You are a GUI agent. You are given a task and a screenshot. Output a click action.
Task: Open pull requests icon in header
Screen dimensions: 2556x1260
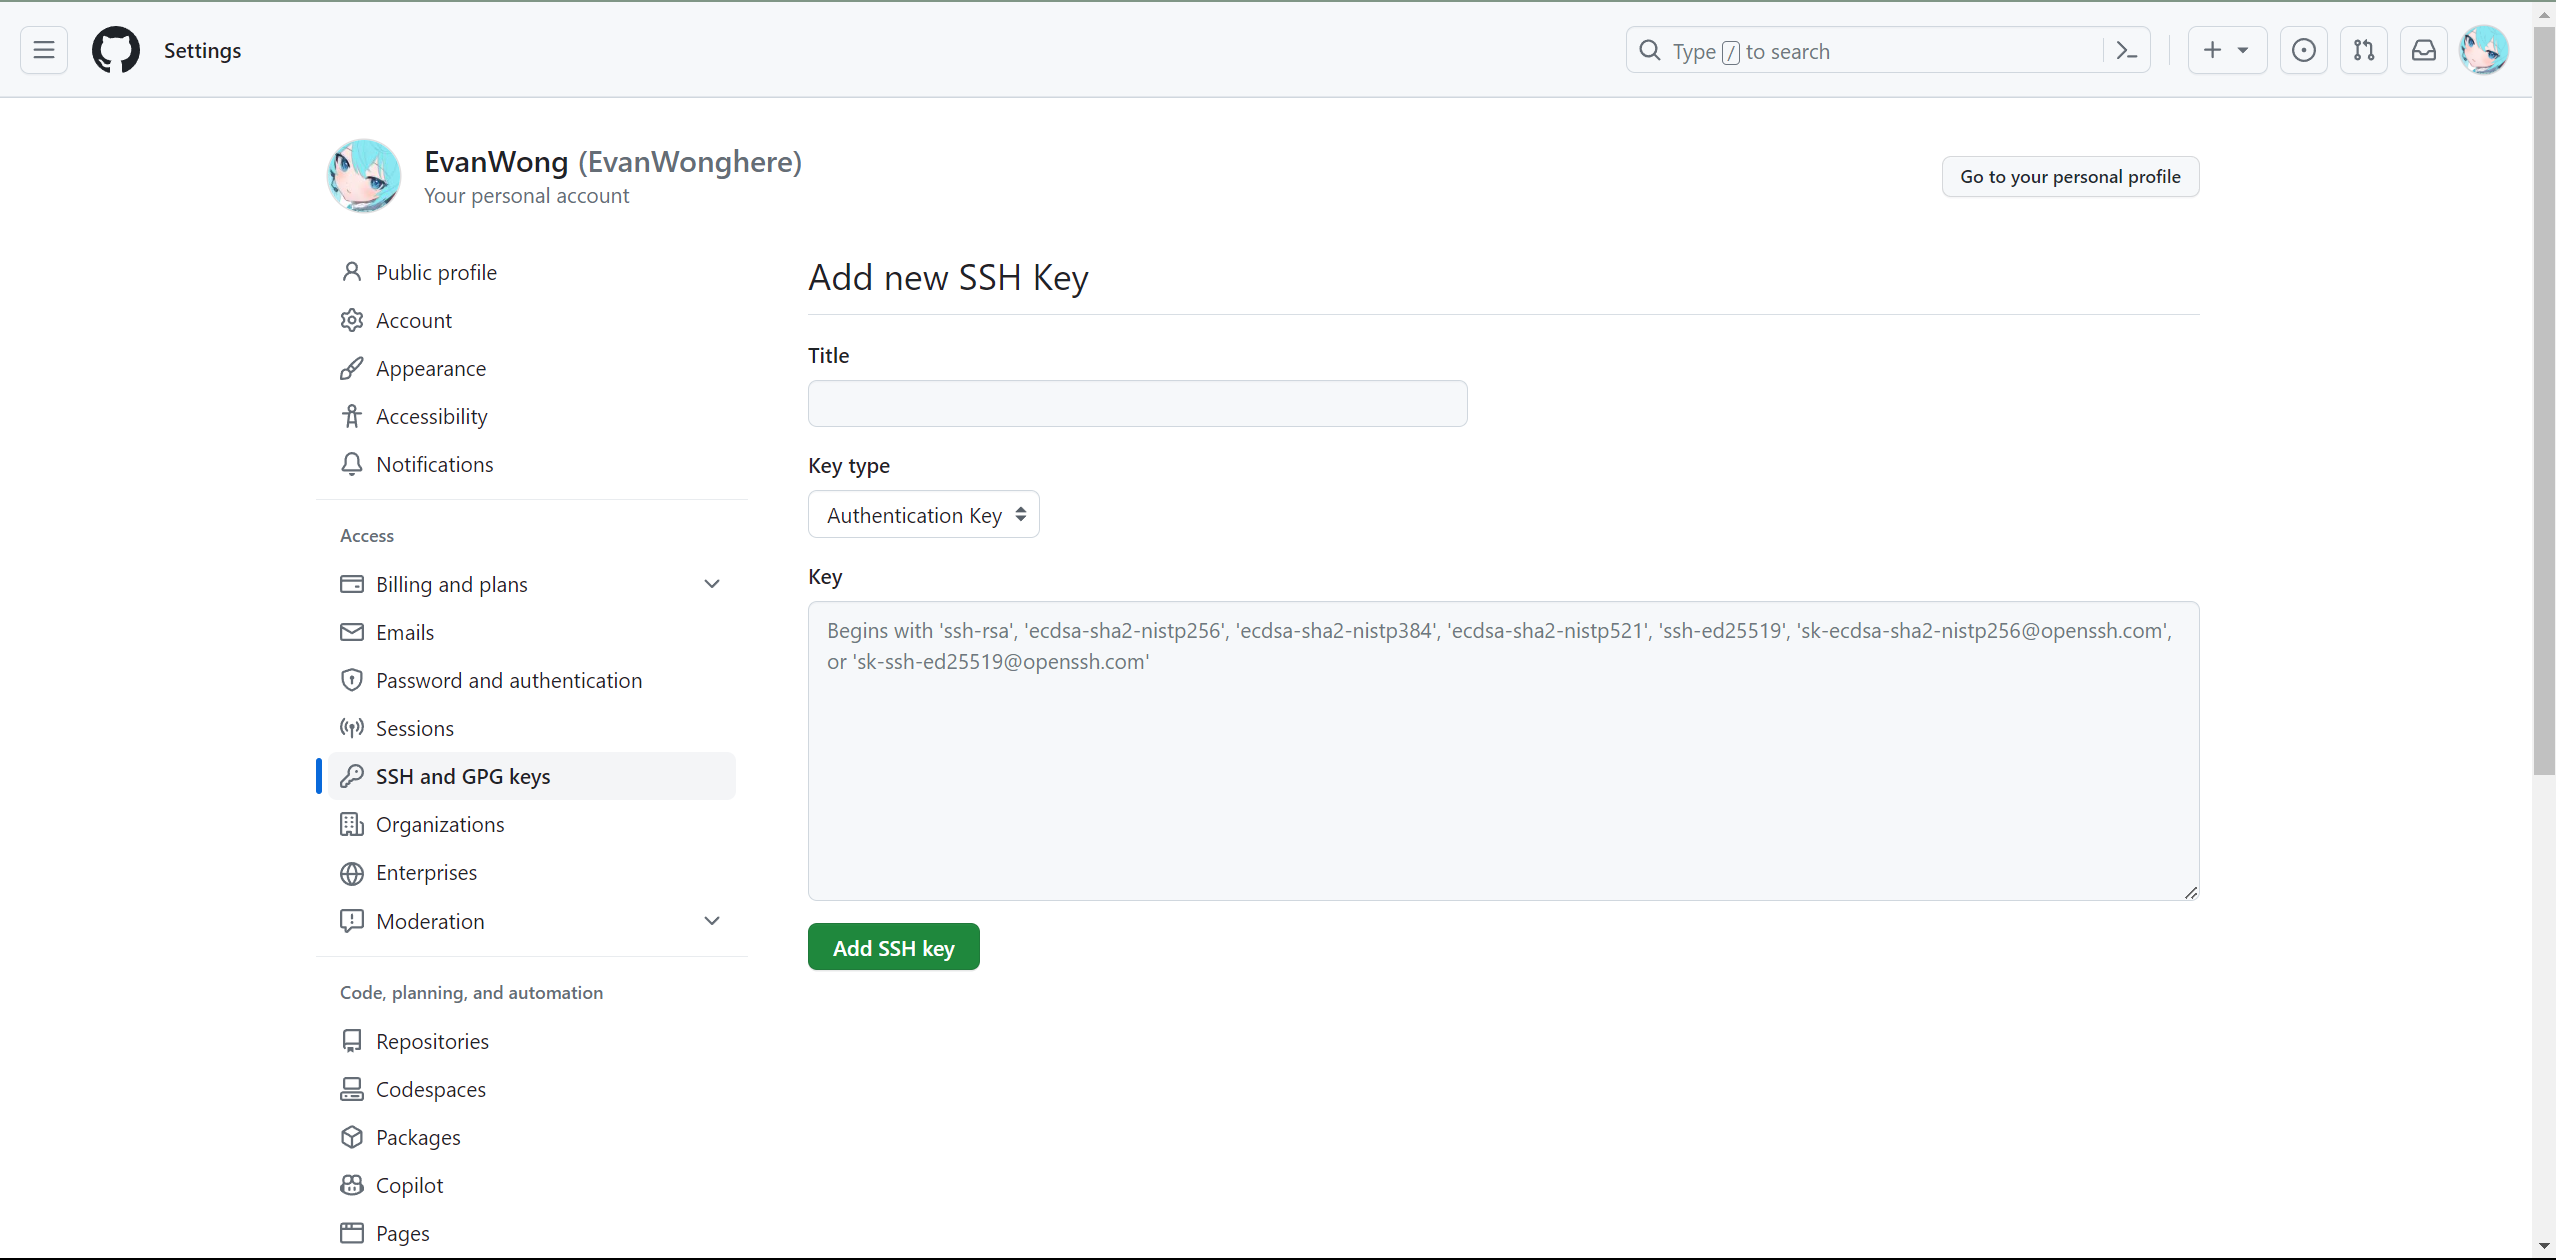(x=2363, y=50)
